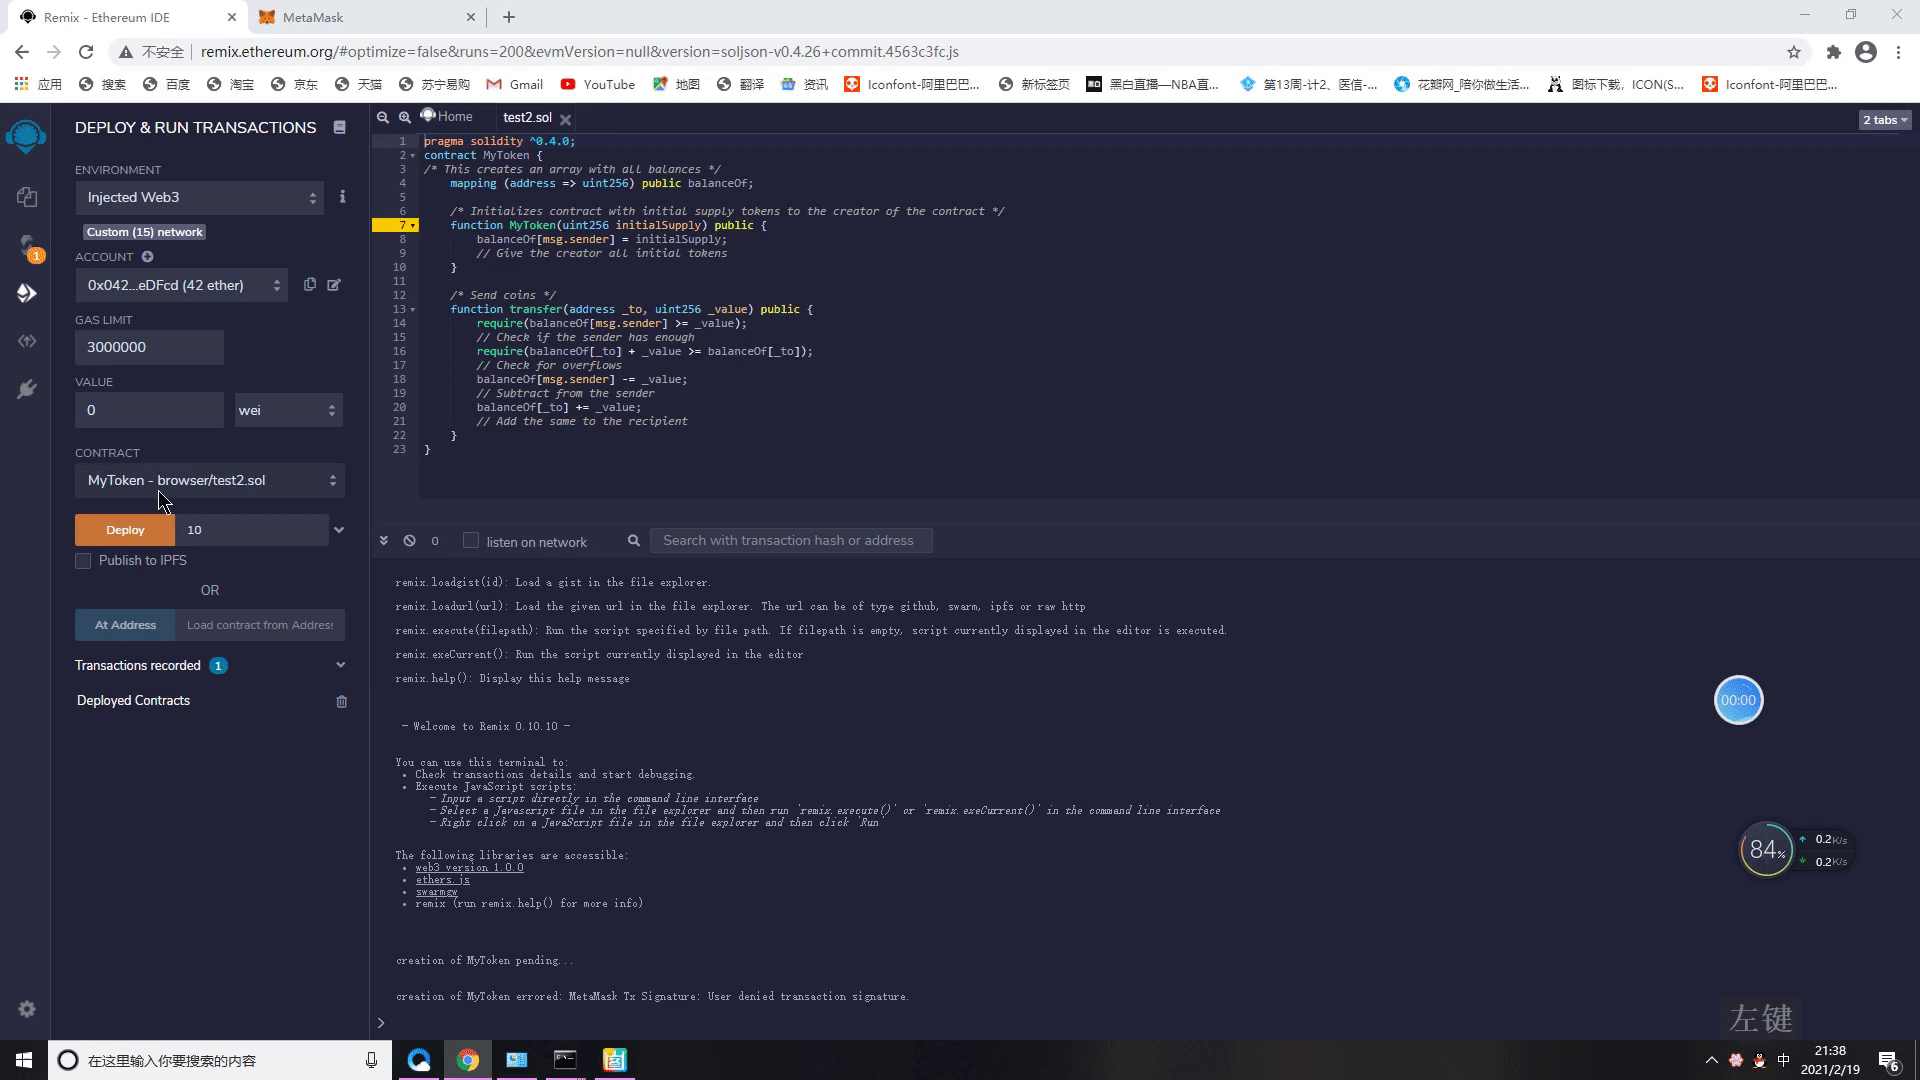
Task: Open the web3 version 1.0.0 link
Action: (x=469, y=868)
